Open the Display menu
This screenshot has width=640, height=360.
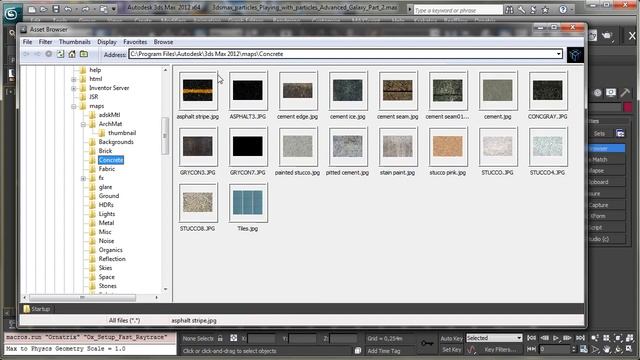point(107,42)
